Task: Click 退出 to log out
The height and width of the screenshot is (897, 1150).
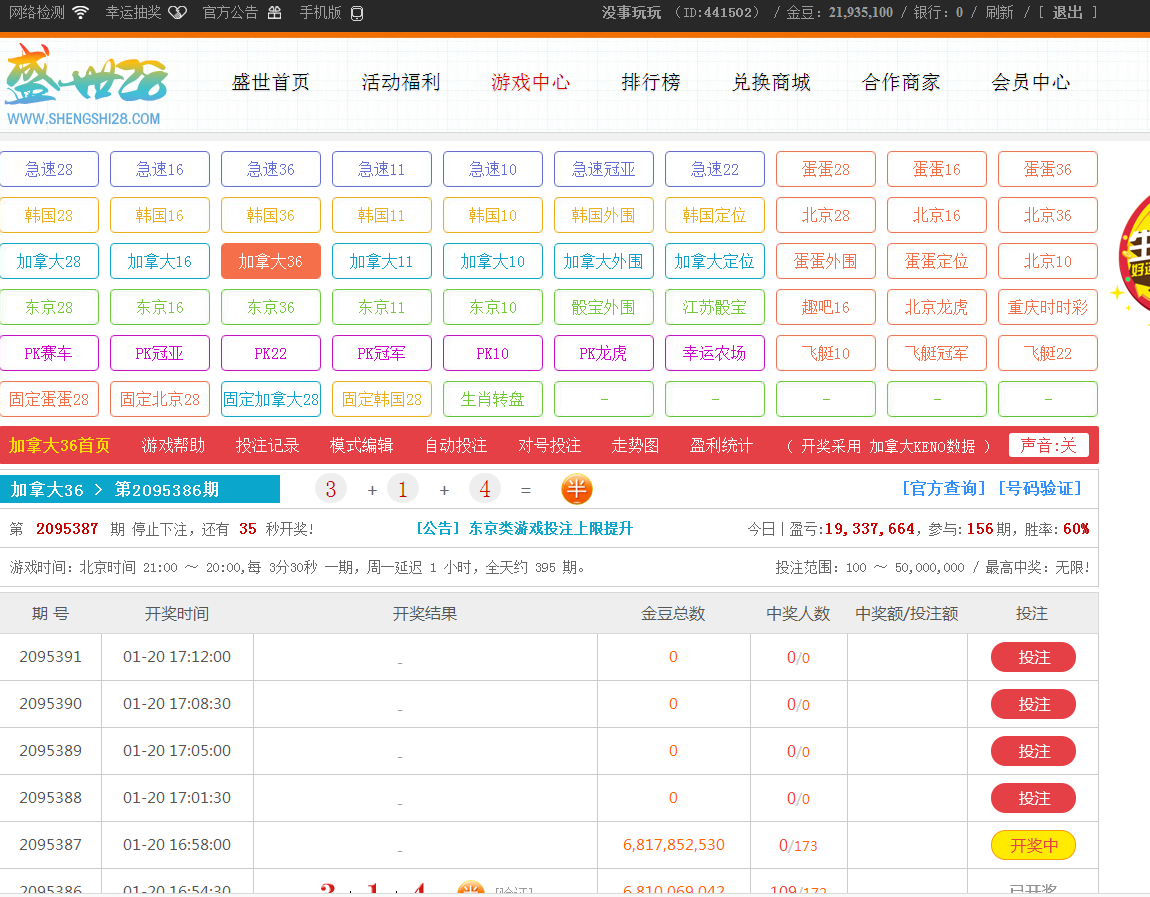Action: (x=1067, y=12)
